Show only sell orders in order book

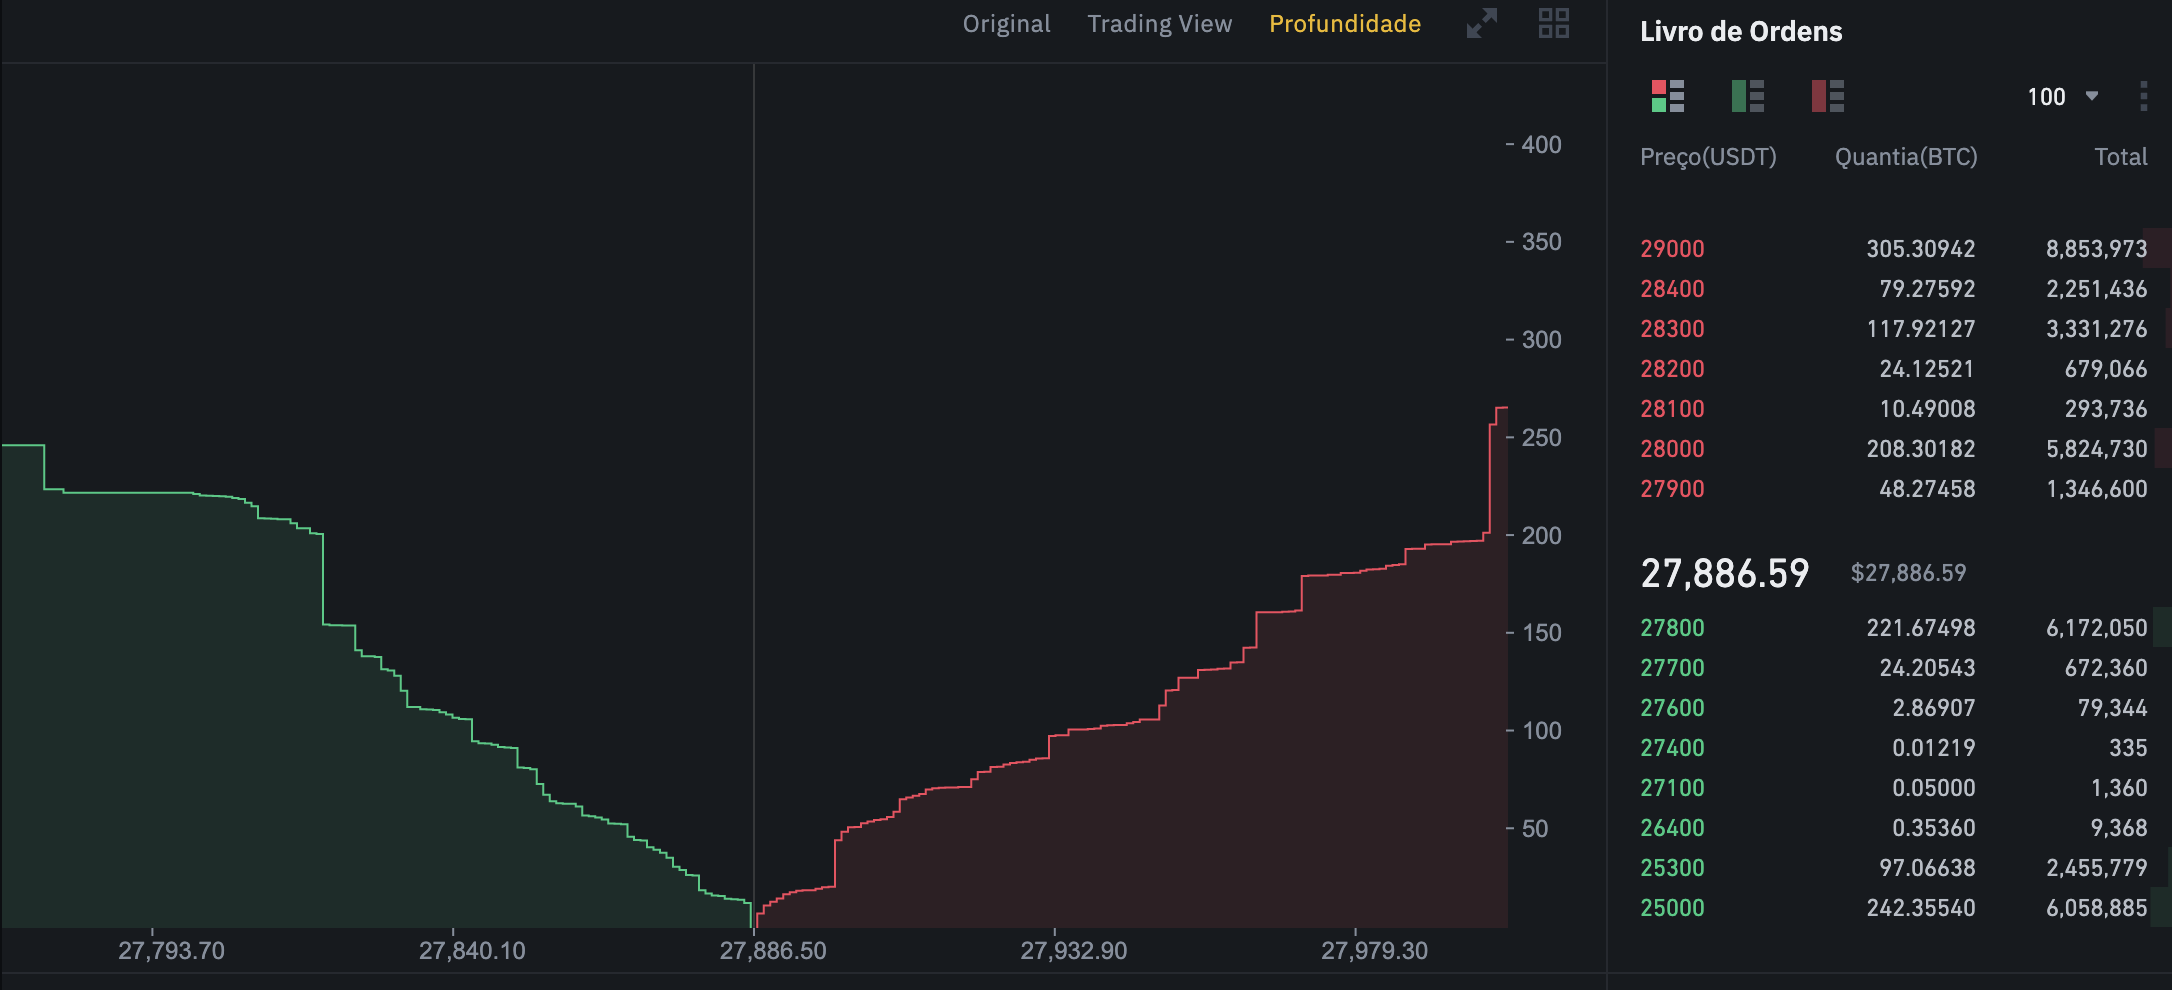point(1827,96)
